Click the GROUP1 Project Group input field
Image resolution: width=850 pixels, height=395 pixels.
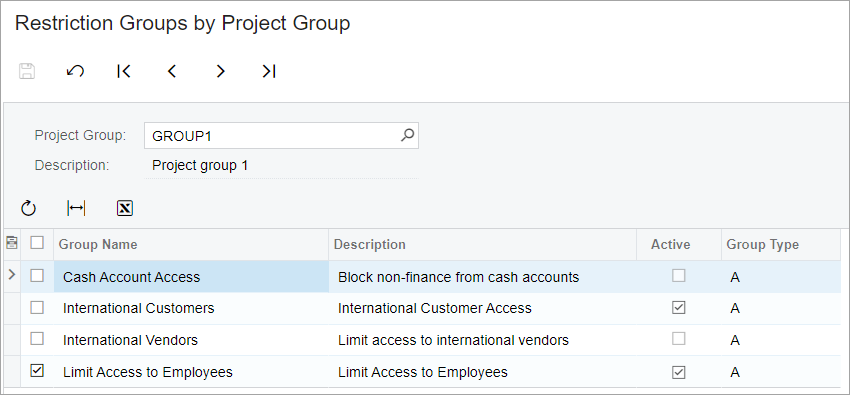click(281, 135)
